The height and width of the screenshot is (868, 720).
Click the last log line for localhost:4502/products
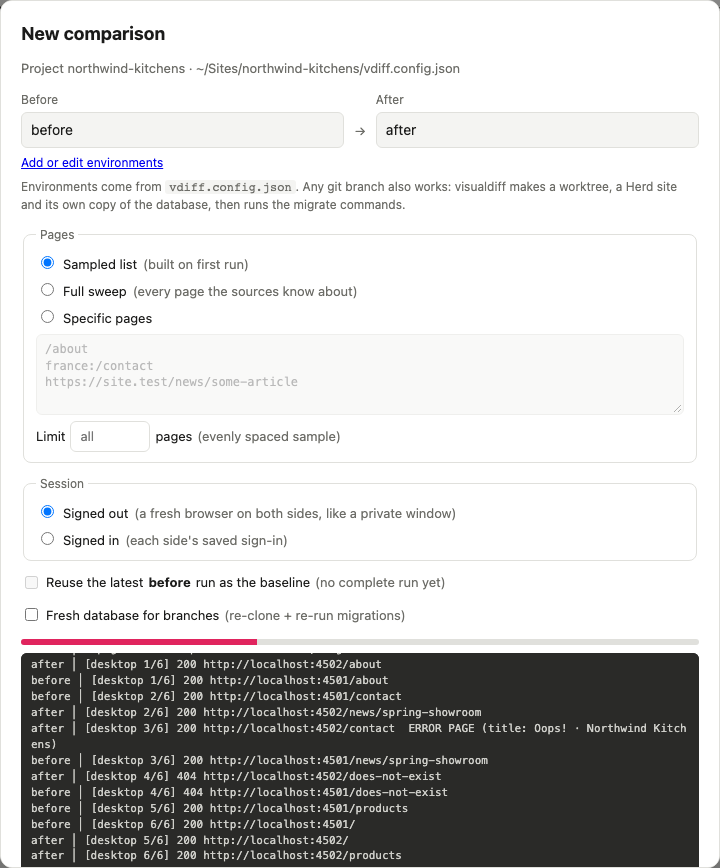[216, 855]
